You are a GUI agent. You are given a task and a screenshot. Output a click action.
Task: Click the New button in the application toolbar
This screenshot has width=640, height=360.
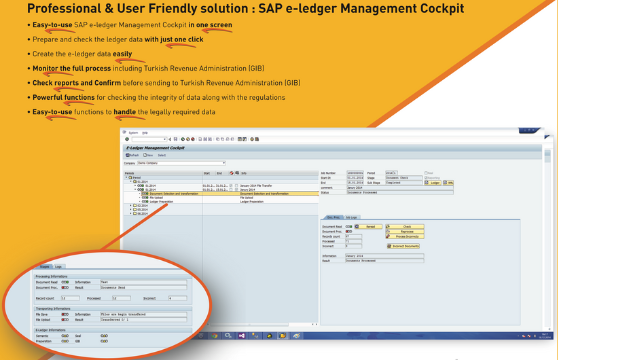point(148,155)
